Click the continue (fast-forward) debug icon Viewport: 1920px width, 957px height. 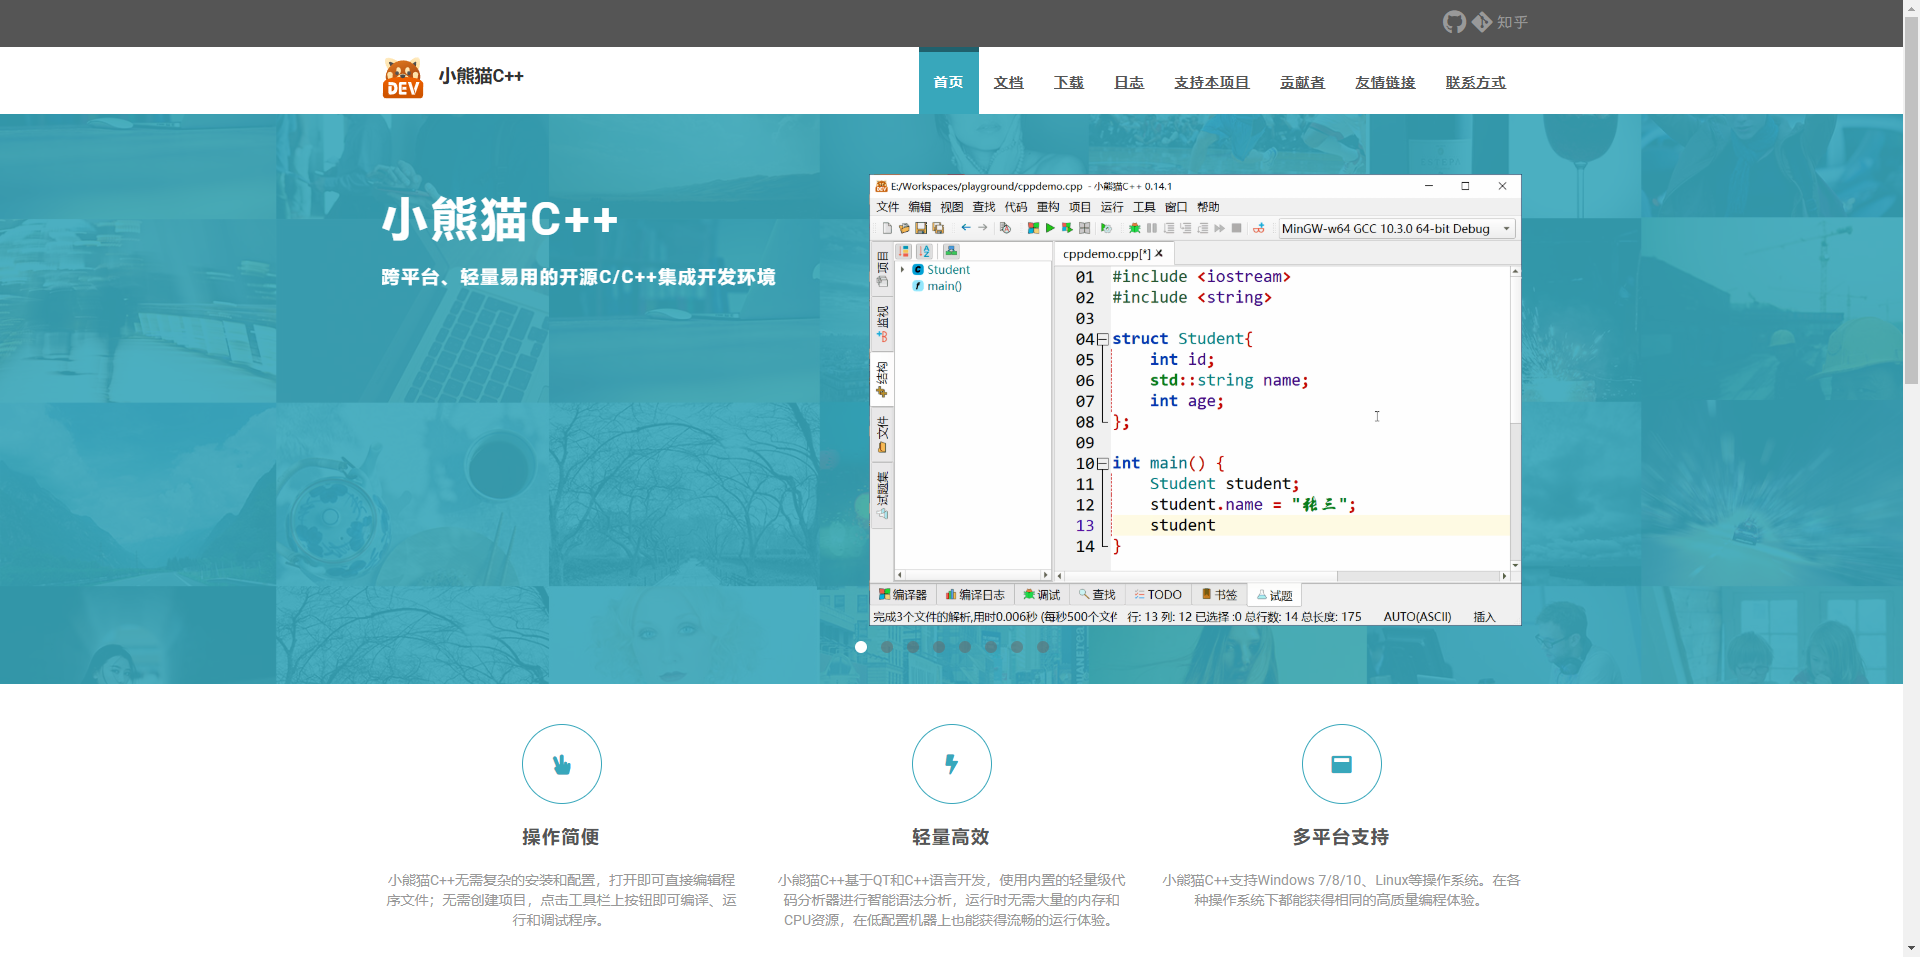(1219, 228)
